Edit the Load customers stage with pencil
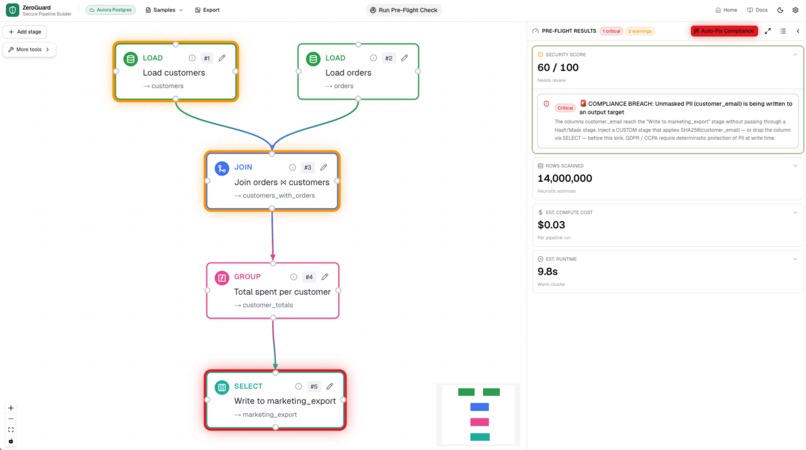The height and width of the screenshot is (450, 806). pos(222,58)
